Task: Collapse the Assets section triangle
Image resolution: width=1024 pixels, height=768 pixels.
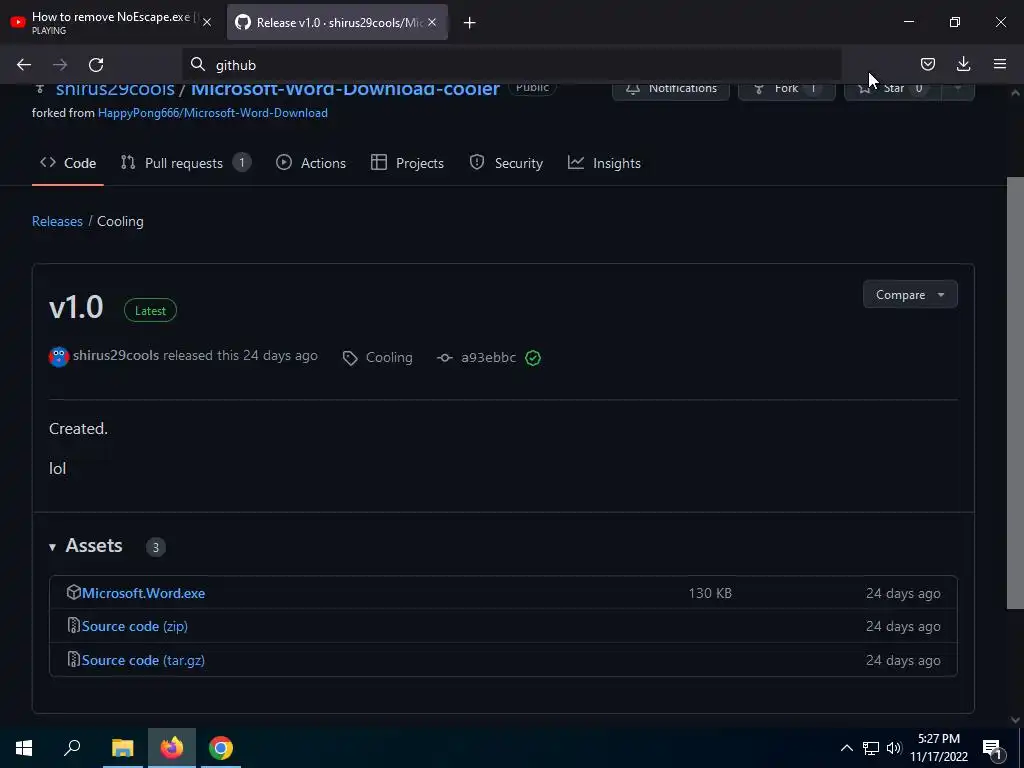Action: point(52,547)
